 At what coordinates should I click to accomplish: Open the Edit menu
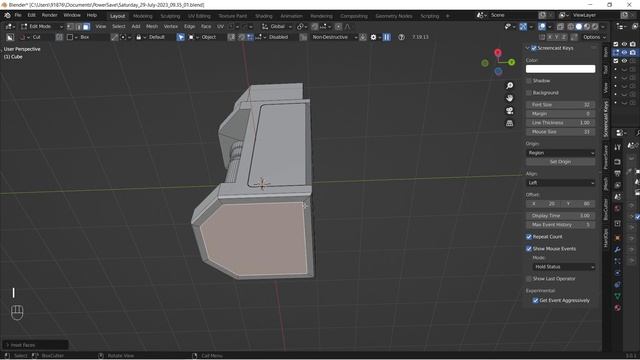point(31,16)
